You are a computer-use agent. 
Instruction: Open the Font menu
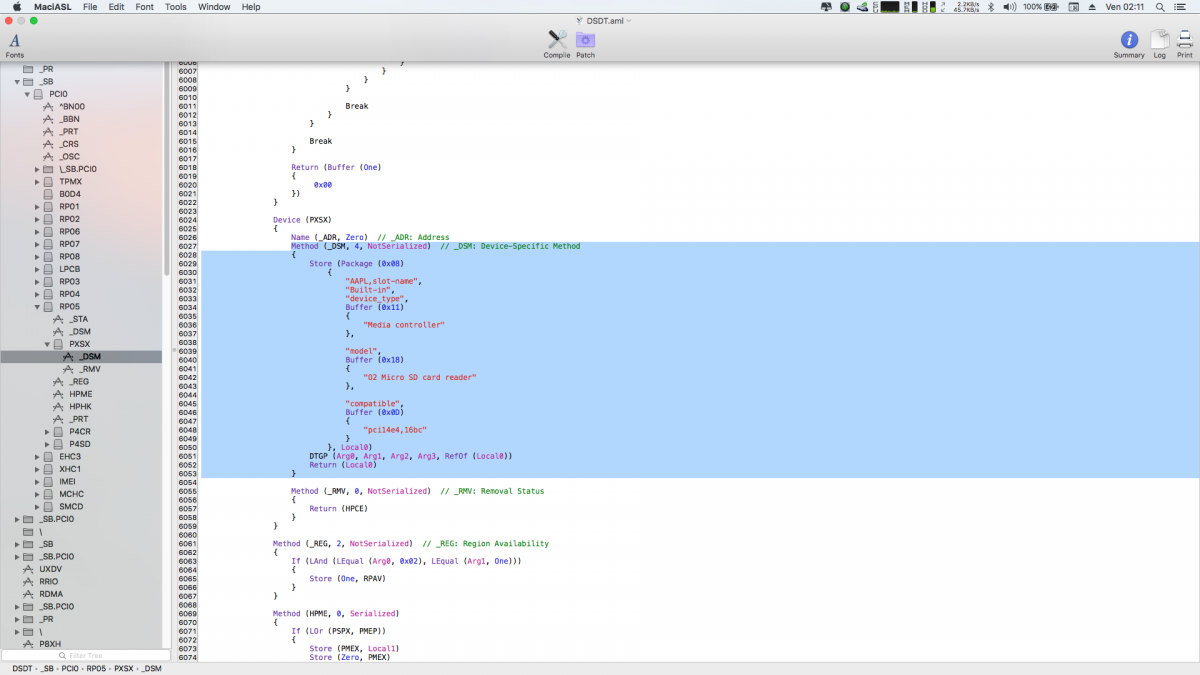145,7
